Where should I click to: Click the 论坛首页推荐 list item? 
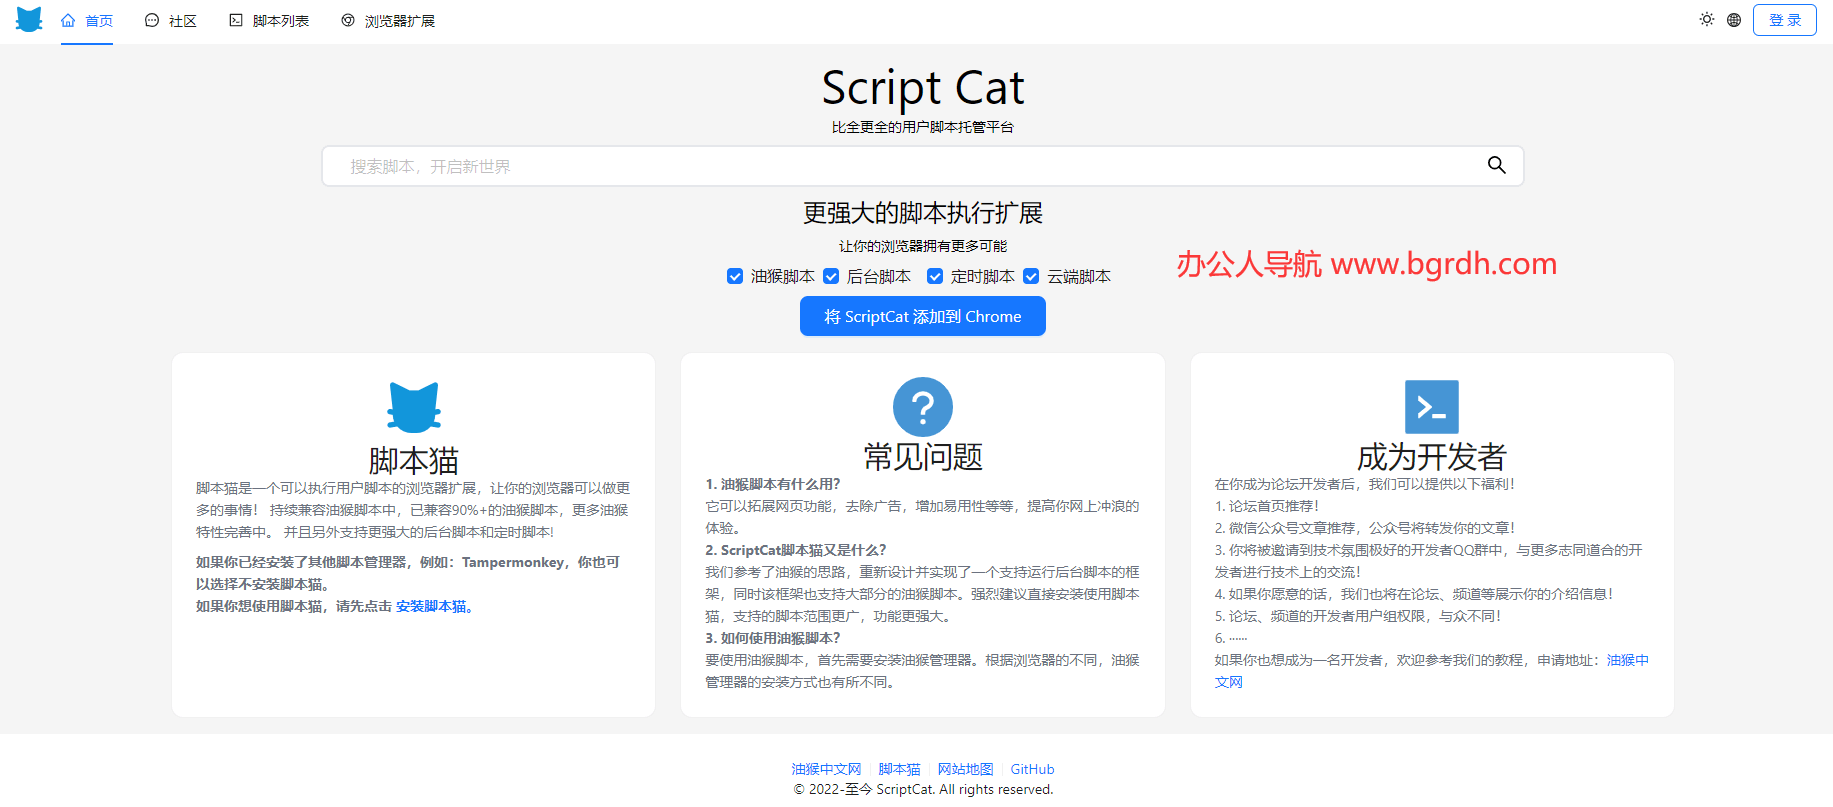(1267, 506)
